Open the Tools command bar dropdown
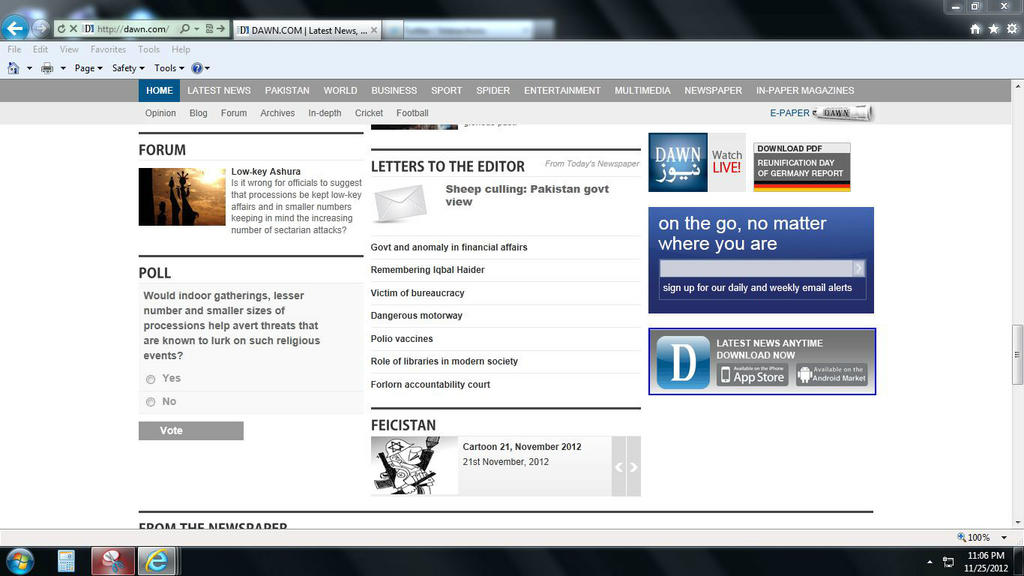Image resolution: width=1024 pixels, height=576 pixels. click(169, 68)
